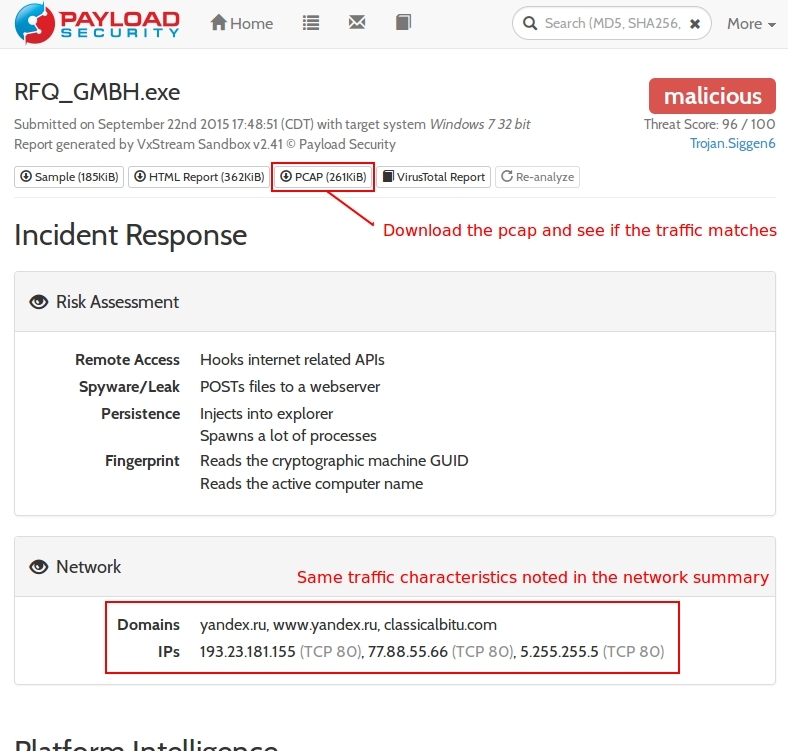
Task: Click the Fingerprint label
Action: 142,461
